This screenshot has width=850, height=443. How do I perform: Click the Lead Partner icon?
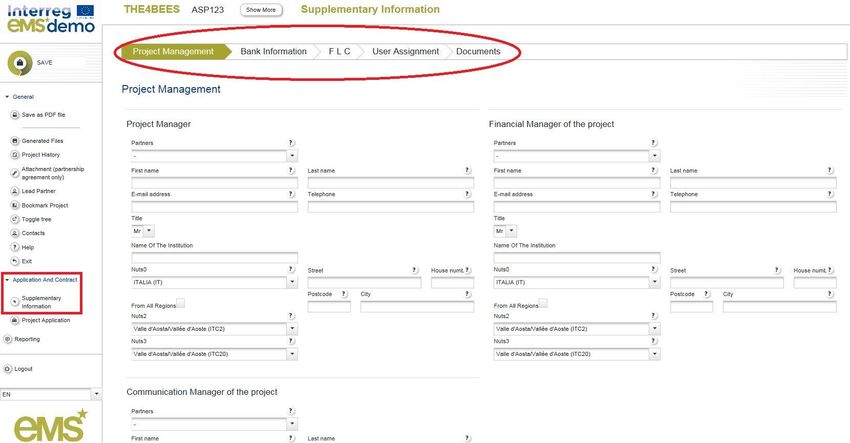pyautogui.click(x=14, y=190)
